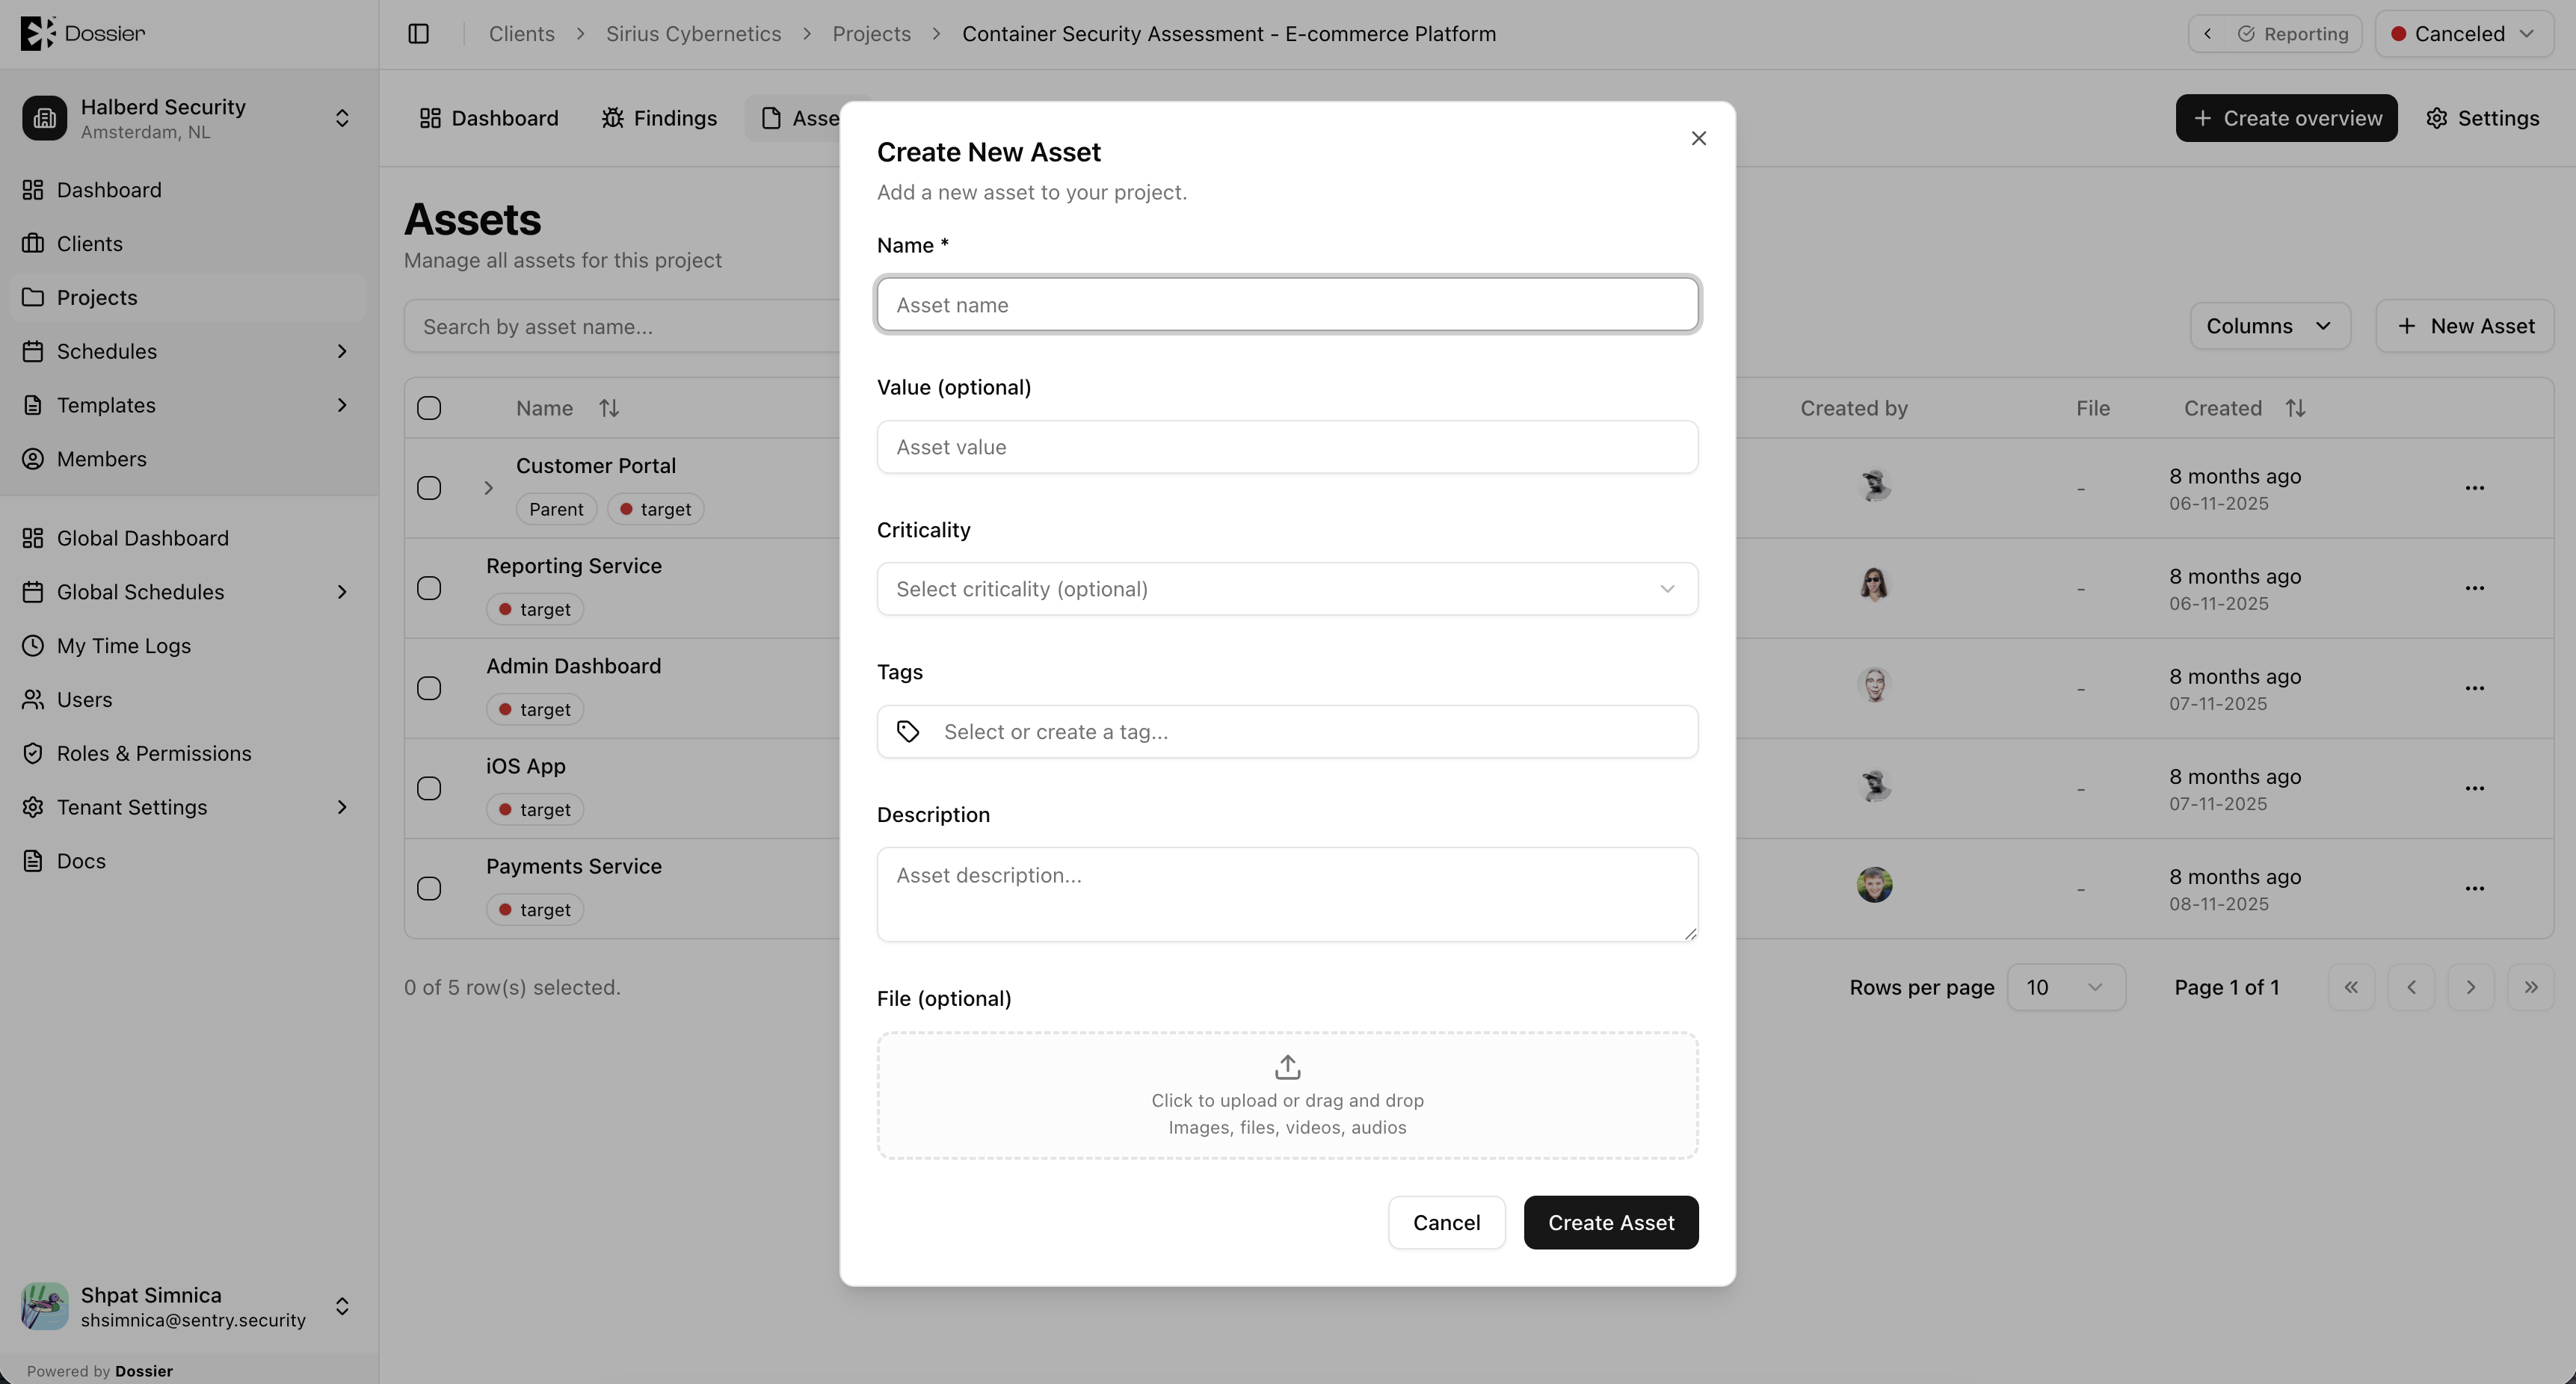
Task: Expand Tenant Settings in sidebar
Action: [342, 807]
